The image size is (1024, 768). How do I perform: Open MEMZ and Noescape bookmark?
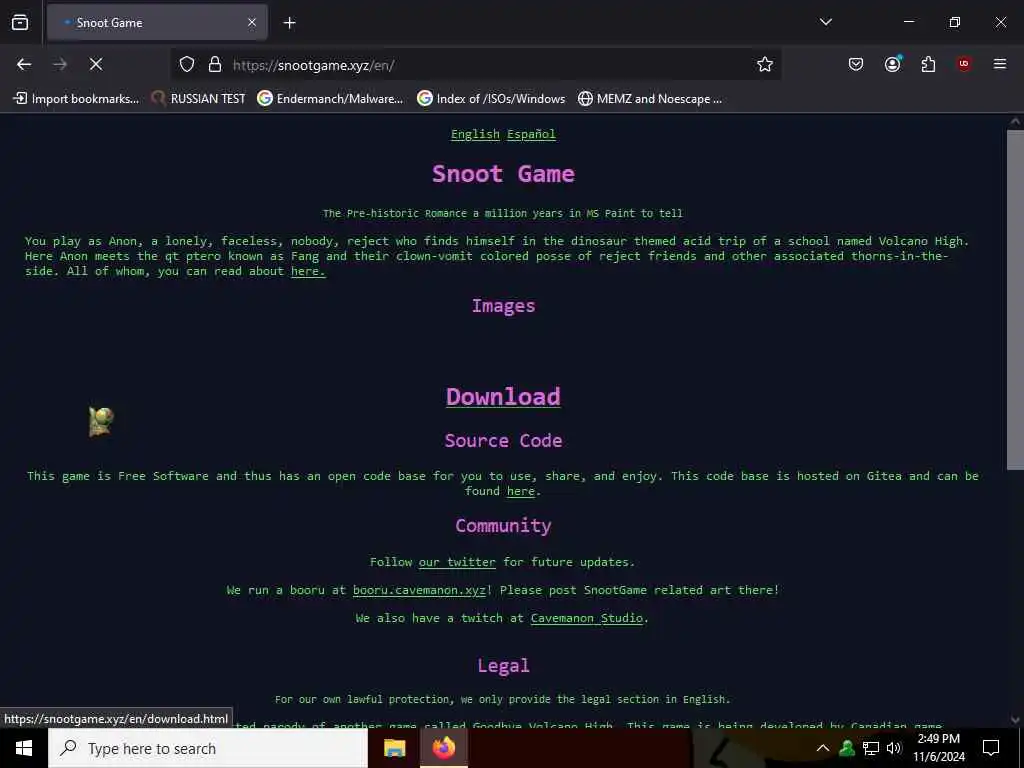pos(650,99)
